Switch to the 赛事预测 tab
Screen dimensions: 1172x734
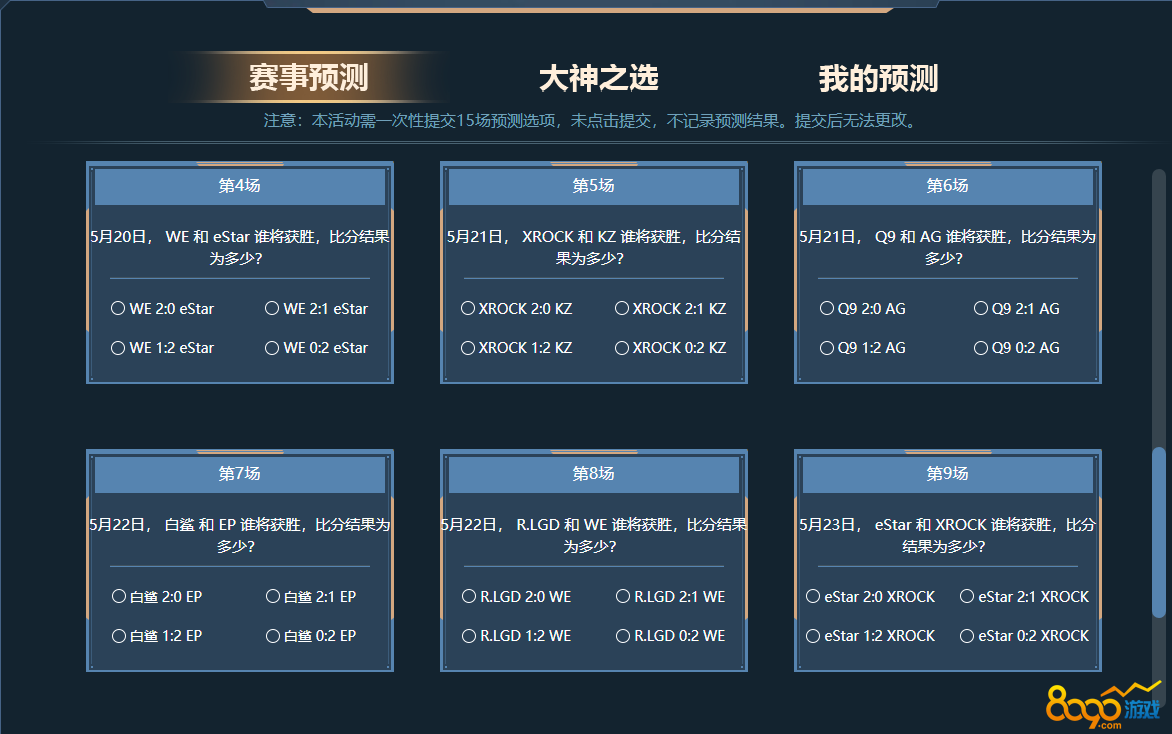[308, 78]
